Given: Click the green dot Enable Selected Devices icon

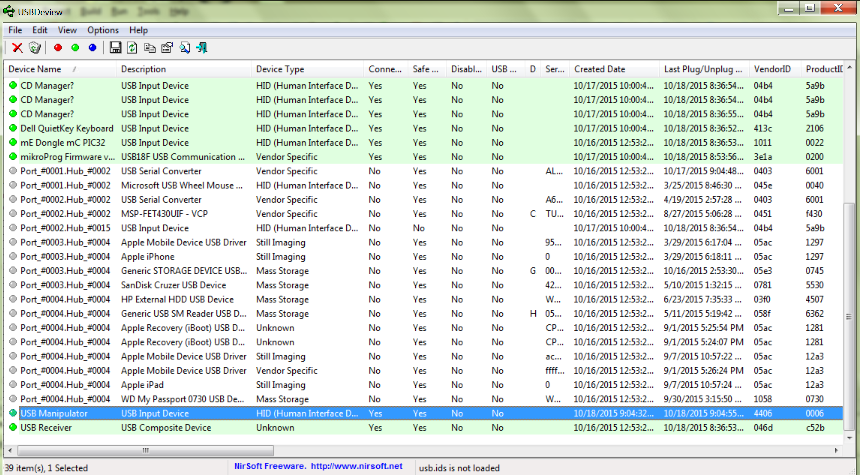Looking at the screenshot, I should pos(75,48).
